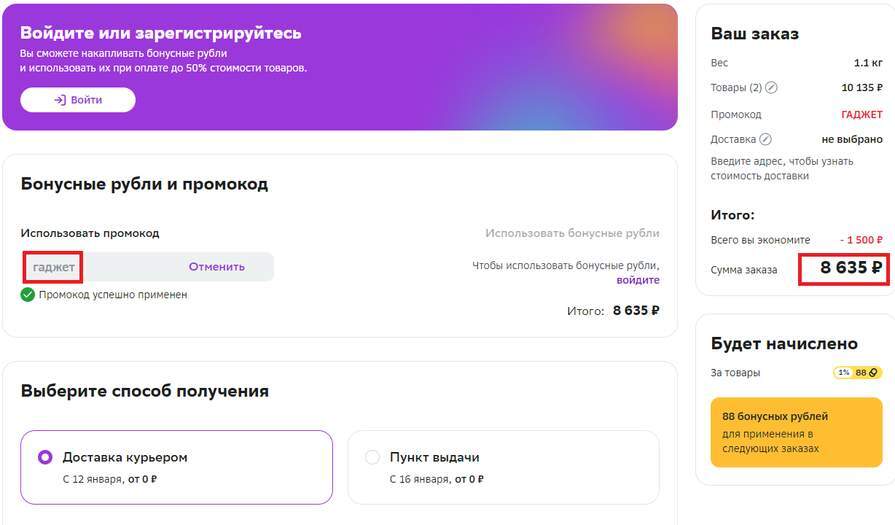Choose the Пункт выдачи delivery card
Image resolution: width=895 pixels, height=525 pixels.
503,467
